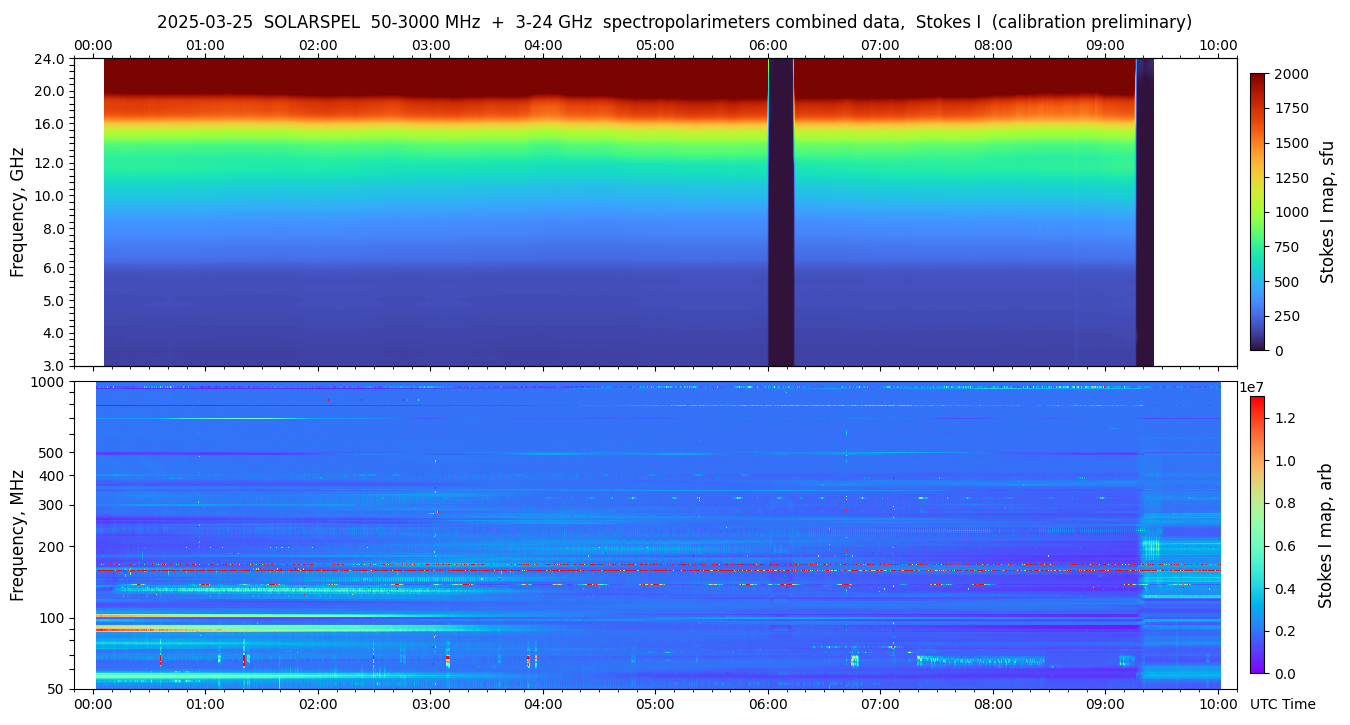
Task: Click the 03:00 tick label on the top axis
Action: (431, 45)
